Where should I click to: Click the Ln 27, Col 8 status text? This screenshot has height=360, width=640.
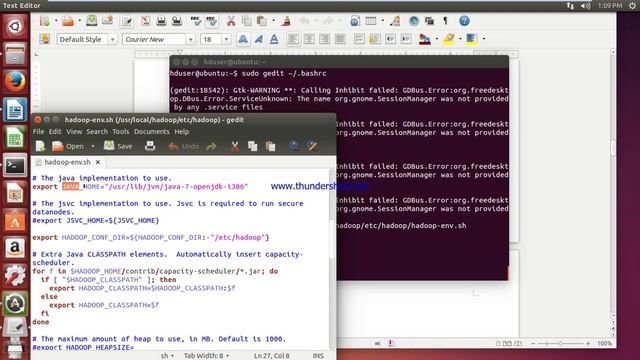pyautogui.click(x=271, y=356)
